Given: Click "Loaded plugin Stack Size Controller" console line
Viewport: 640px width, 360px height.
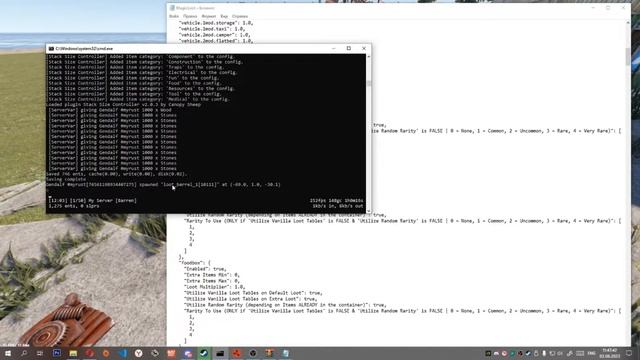Looking at the screenshot, I should 124,104.
